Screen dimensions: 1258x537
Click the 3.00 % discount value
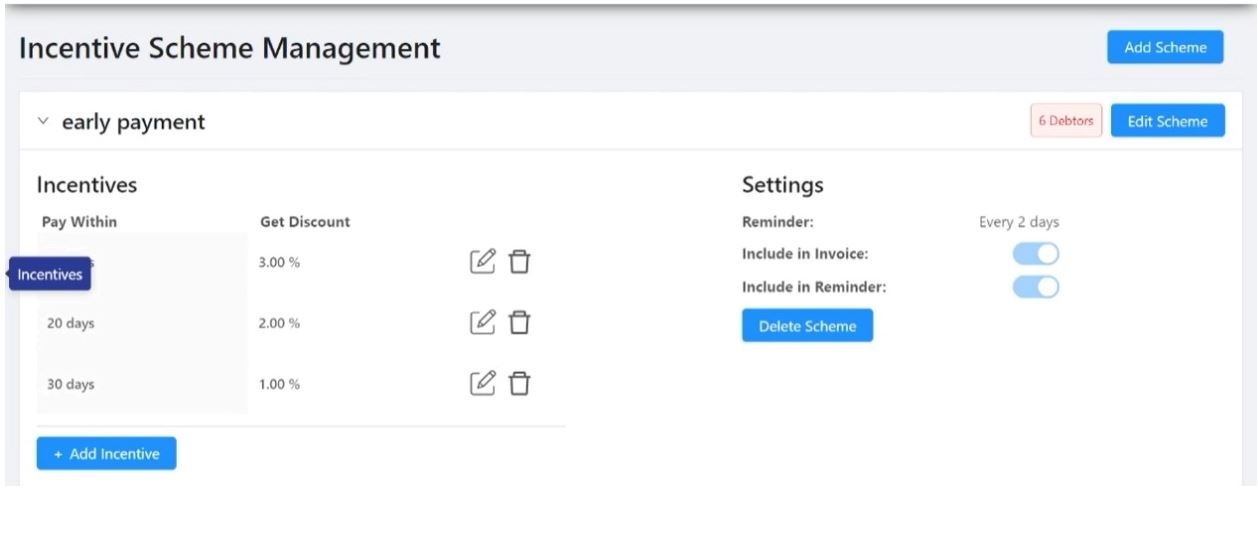click(280, 263)
